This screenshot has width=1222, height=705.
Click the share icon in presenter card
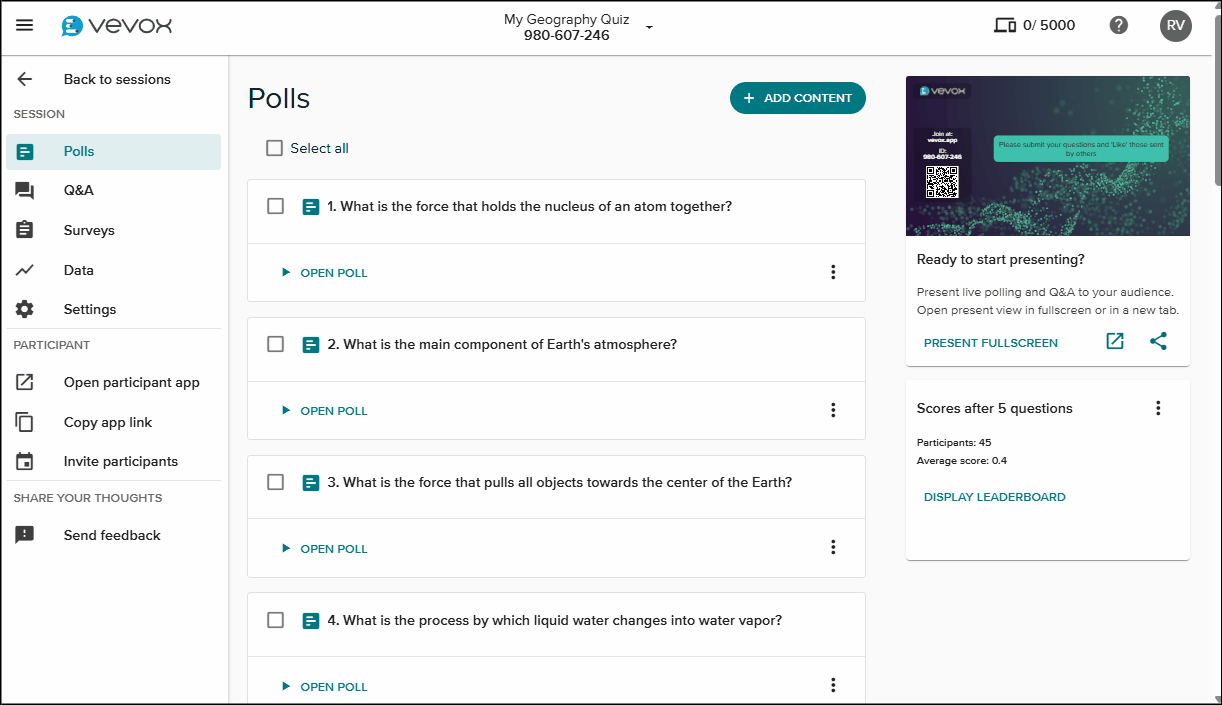coord(1158,342)
